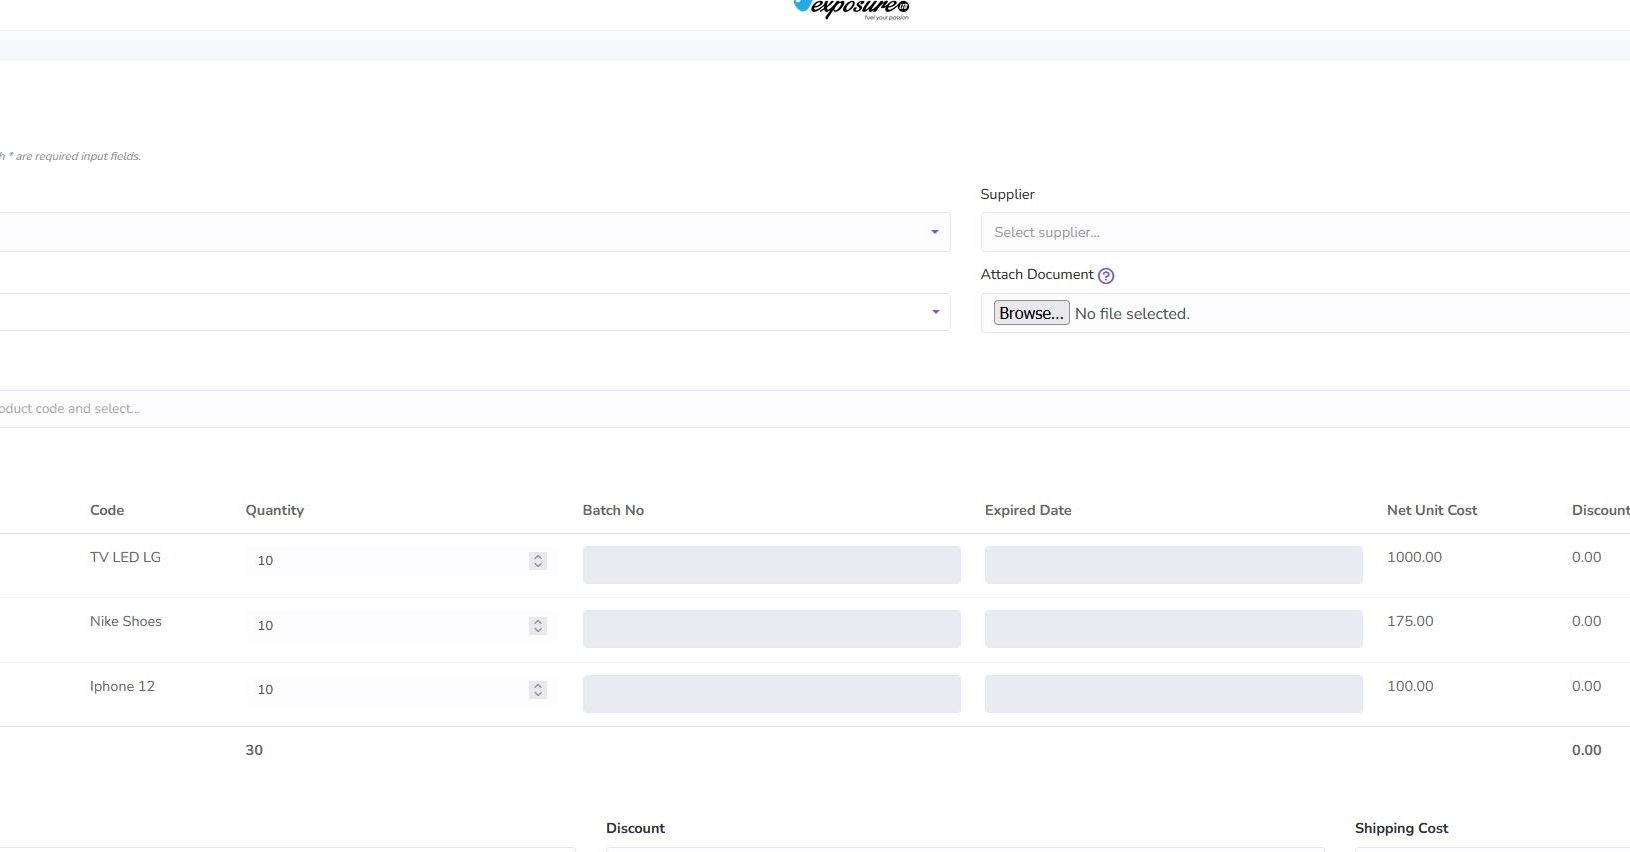This screenshot has width=1630, height=852.
Task: Click the Browse... file button
Action: [1031, 313]
